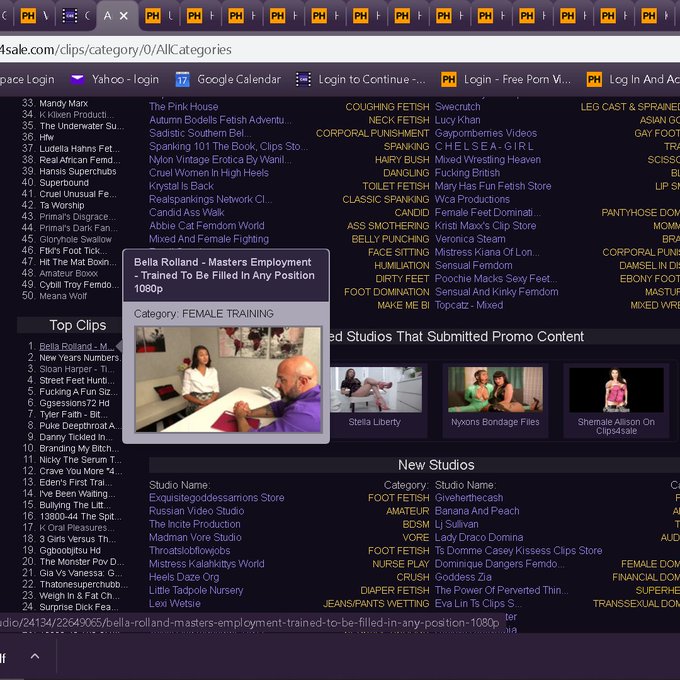Click the Stella Liberty promo thumbnail
Image resolution: width=680 pixels, height=680 pixels.
(376, 389)
